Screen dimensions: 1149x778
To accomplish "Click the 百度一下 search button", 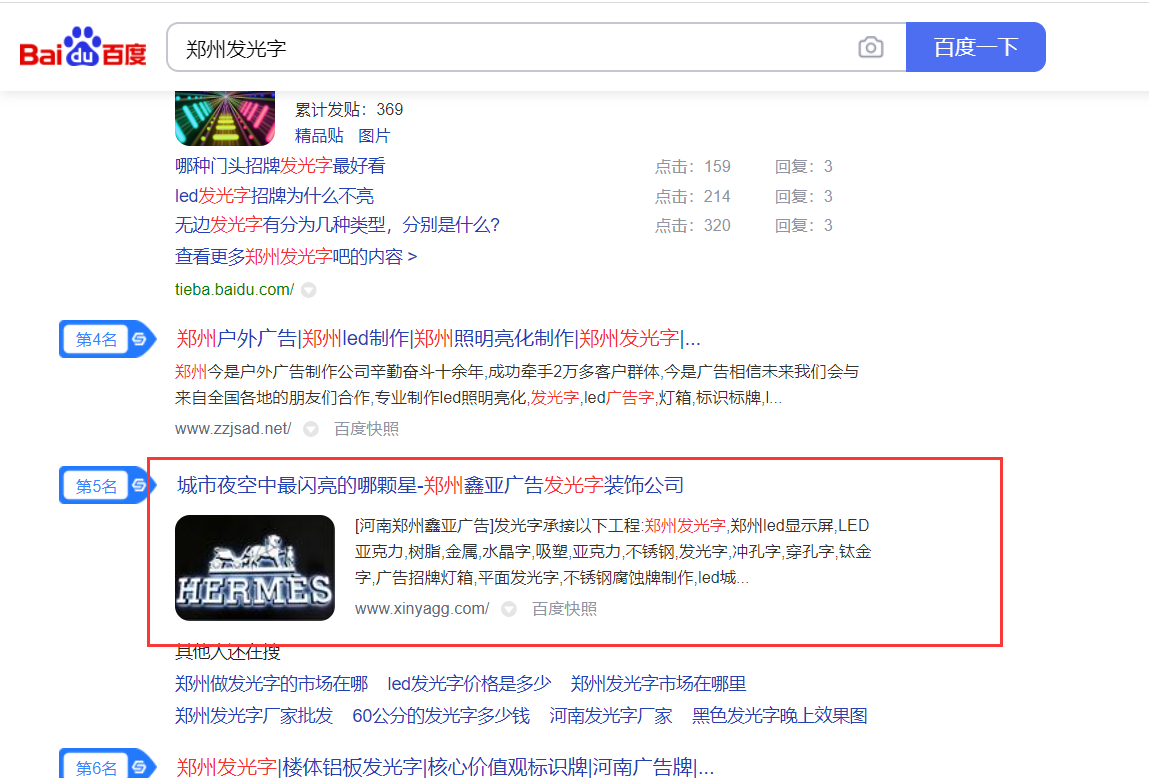I will click(x=975, y=47).
